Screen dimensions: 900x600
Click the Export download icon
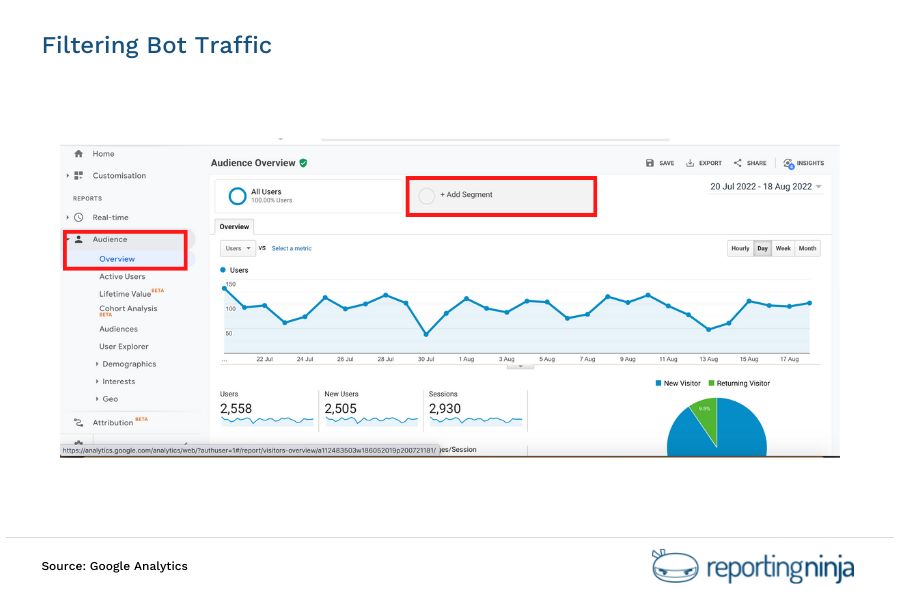pyautogui.click(x=690, y=163)
